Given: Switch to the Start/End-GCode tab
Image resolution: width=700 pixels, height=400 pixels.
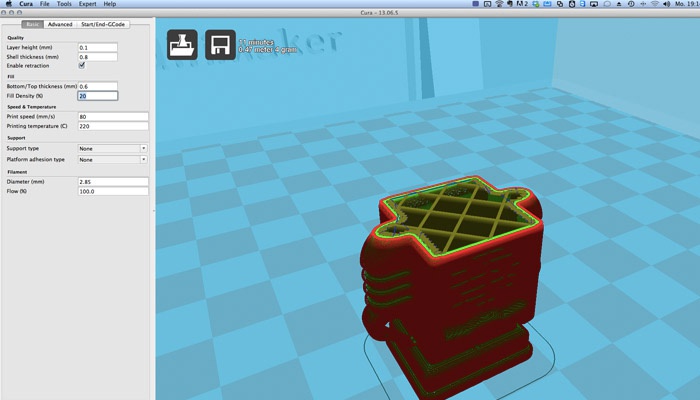Looking at the screenshot, I should tap(103, 24).
